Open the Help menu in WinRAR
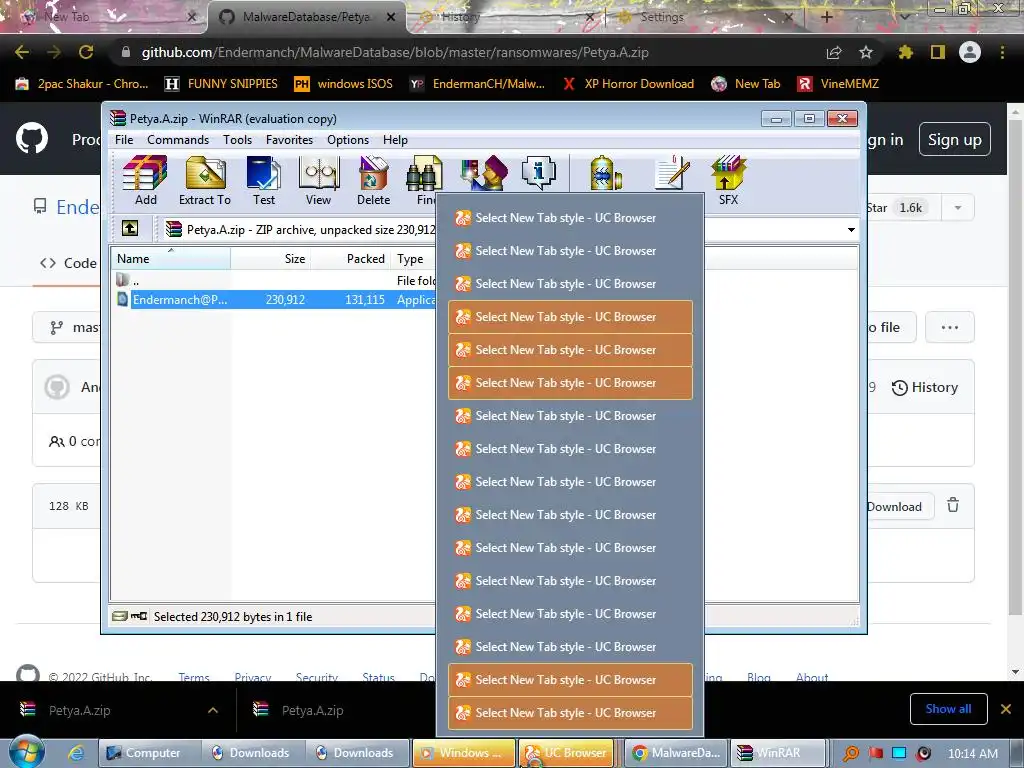 point(395,140)
